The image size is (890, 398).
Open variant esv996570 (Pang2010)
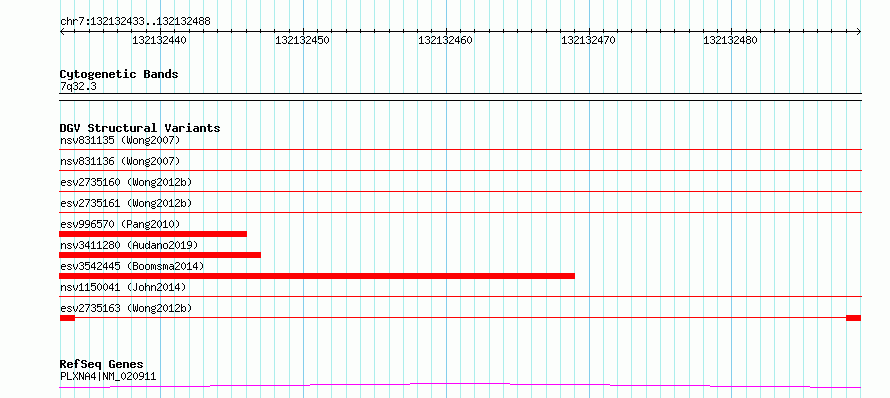(x=120, y=224)
